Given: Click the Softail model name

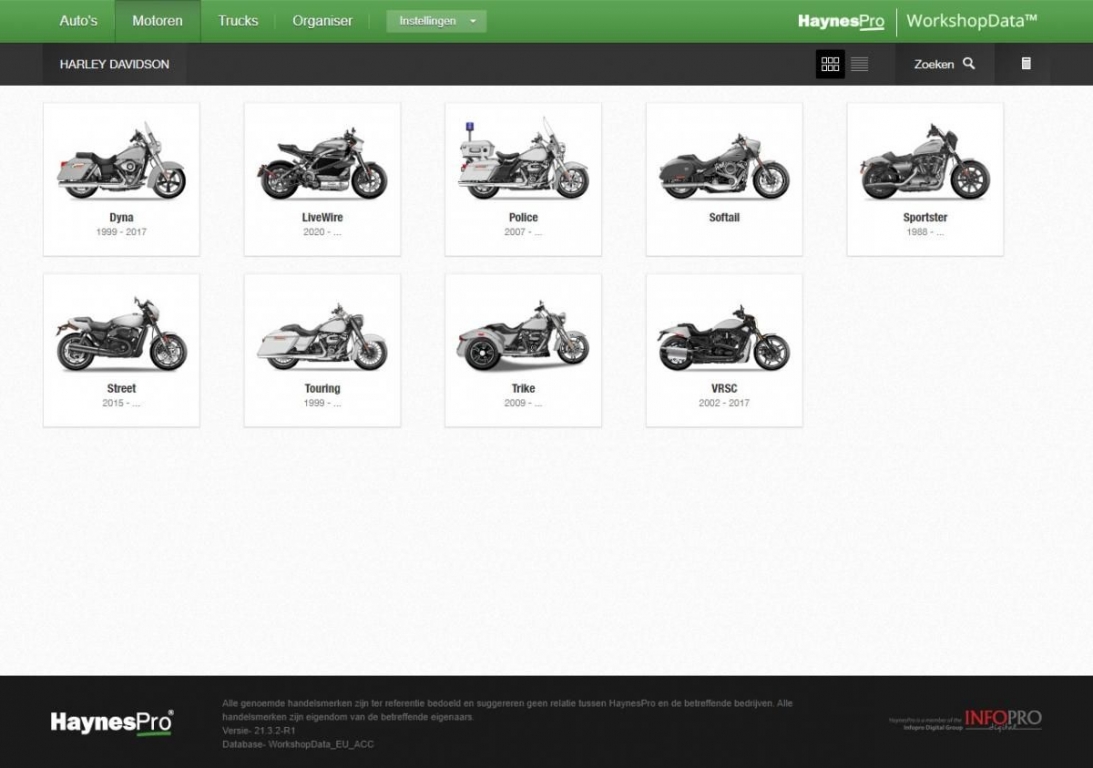Looking at the screenshot, I should [724, 217].
